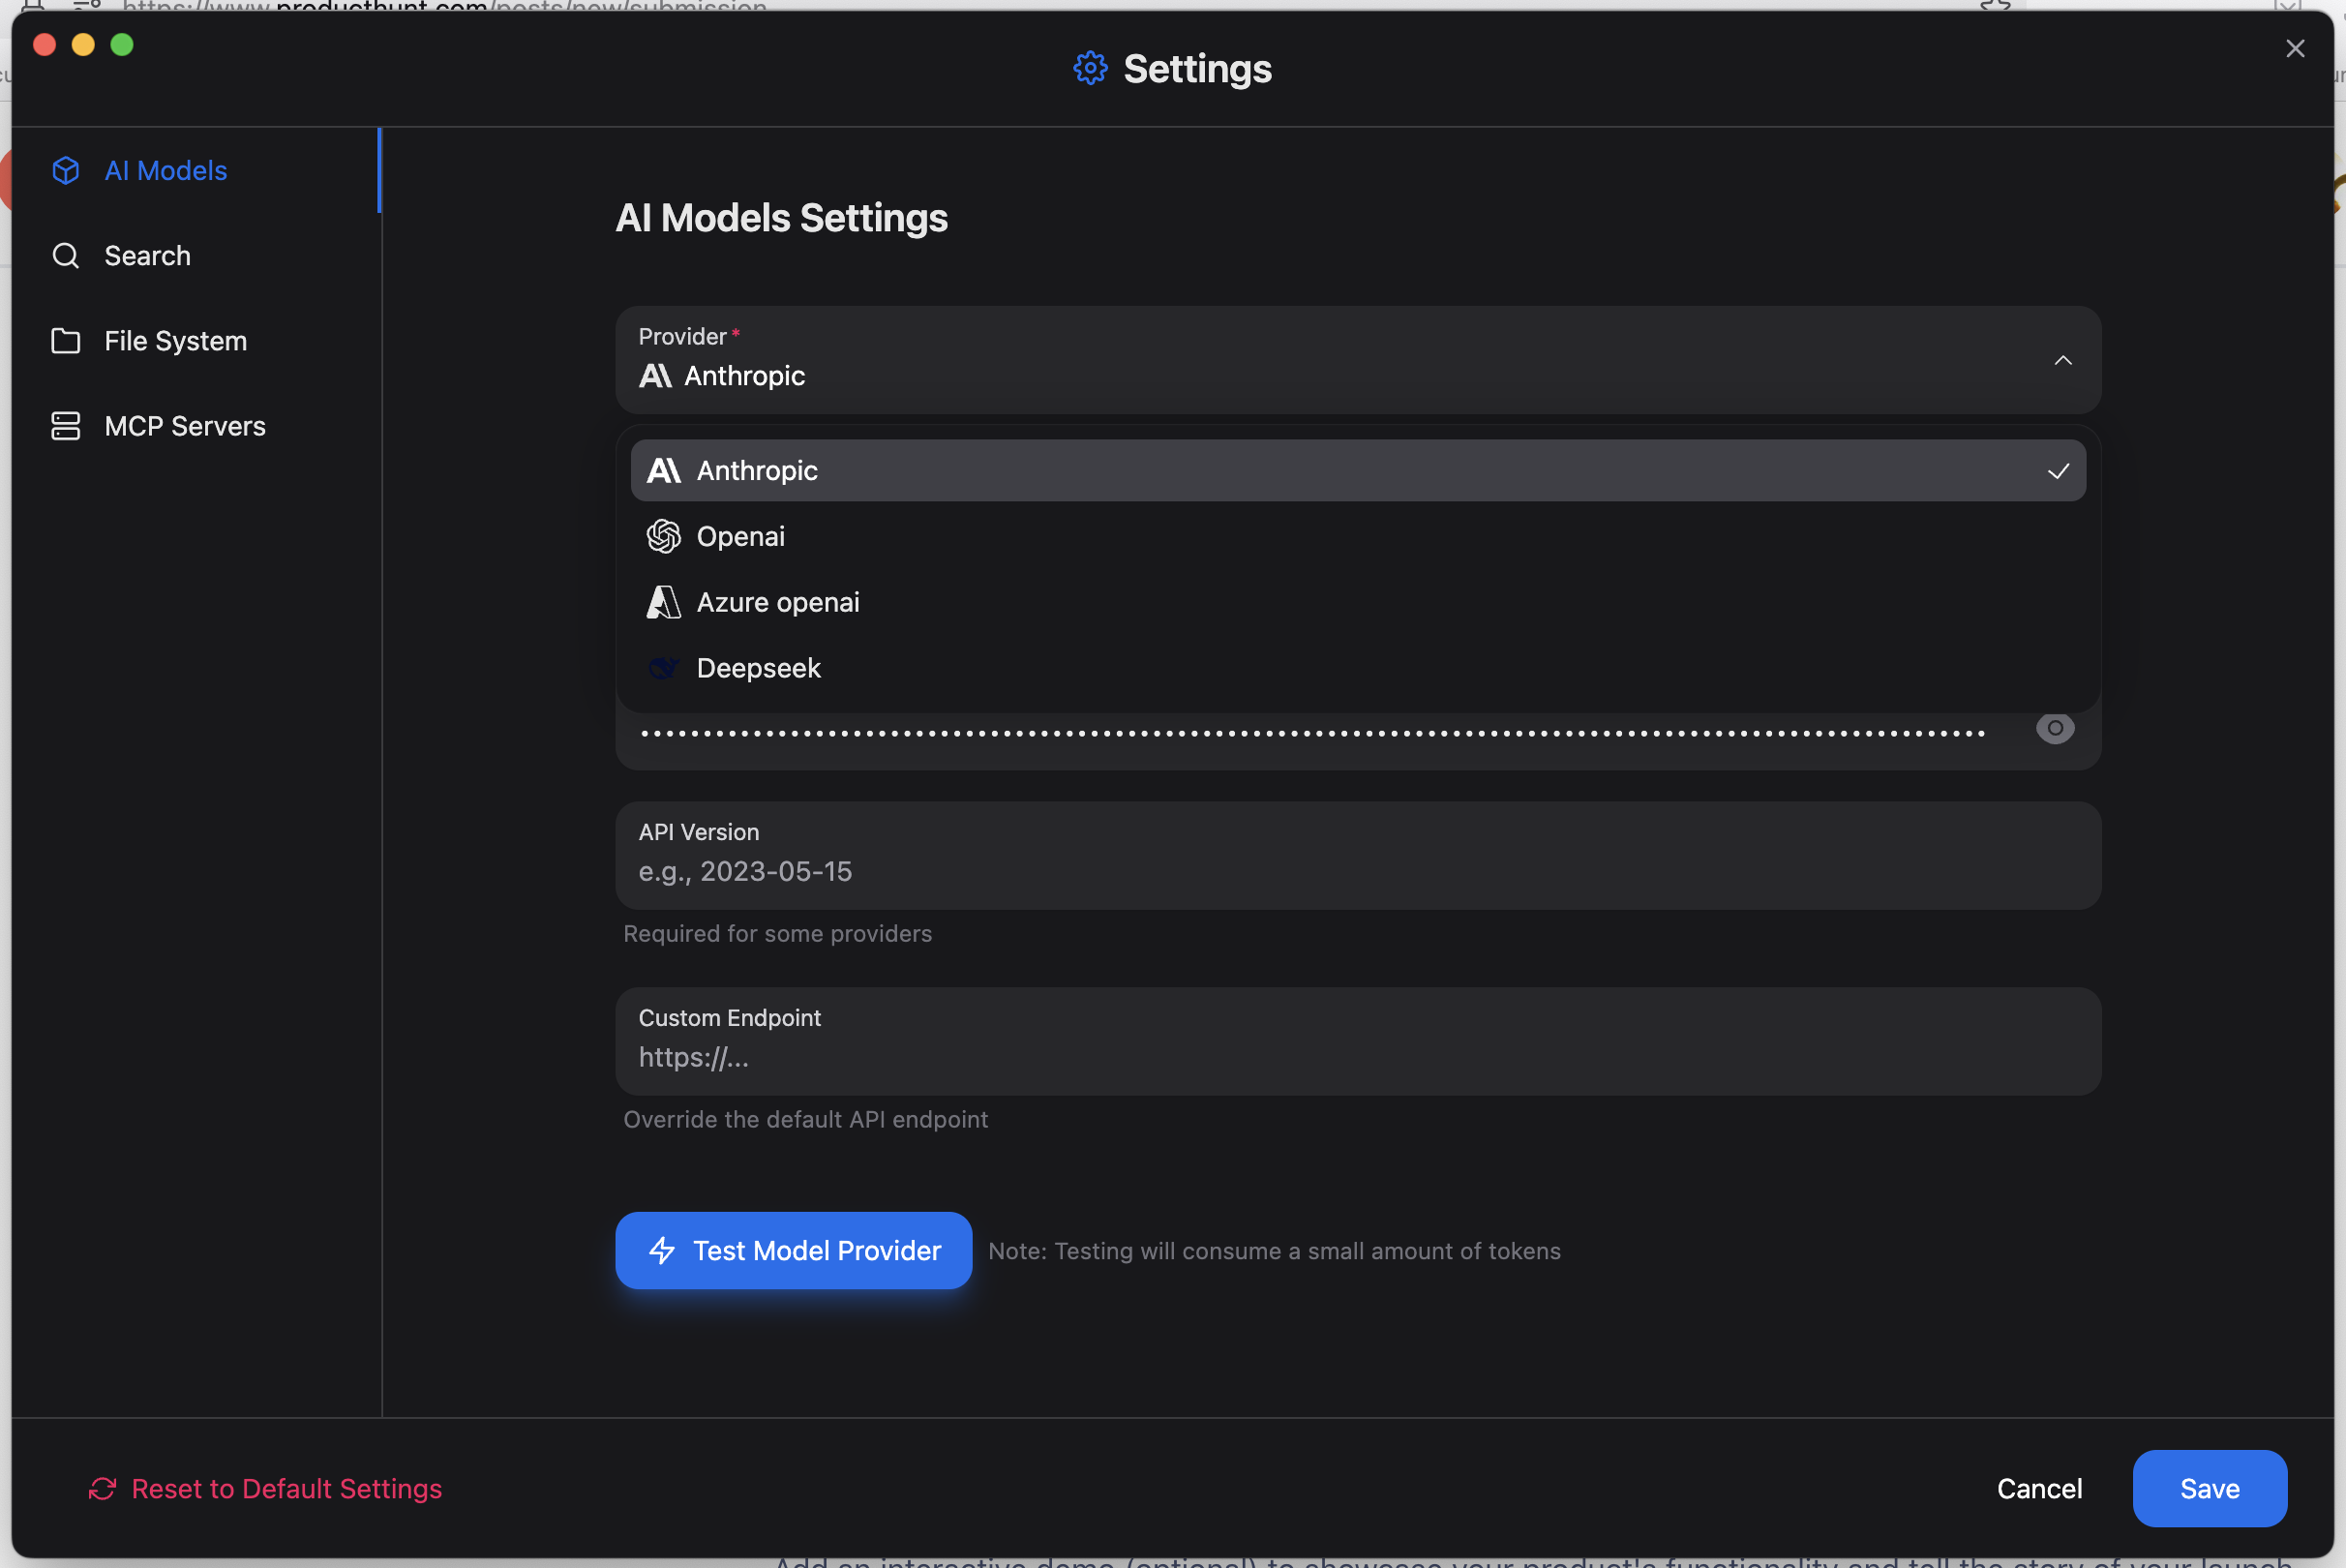Collapse the Provider dropdown chevron
This screenshot has width=2346, height=1568.
pos(2062,361)
